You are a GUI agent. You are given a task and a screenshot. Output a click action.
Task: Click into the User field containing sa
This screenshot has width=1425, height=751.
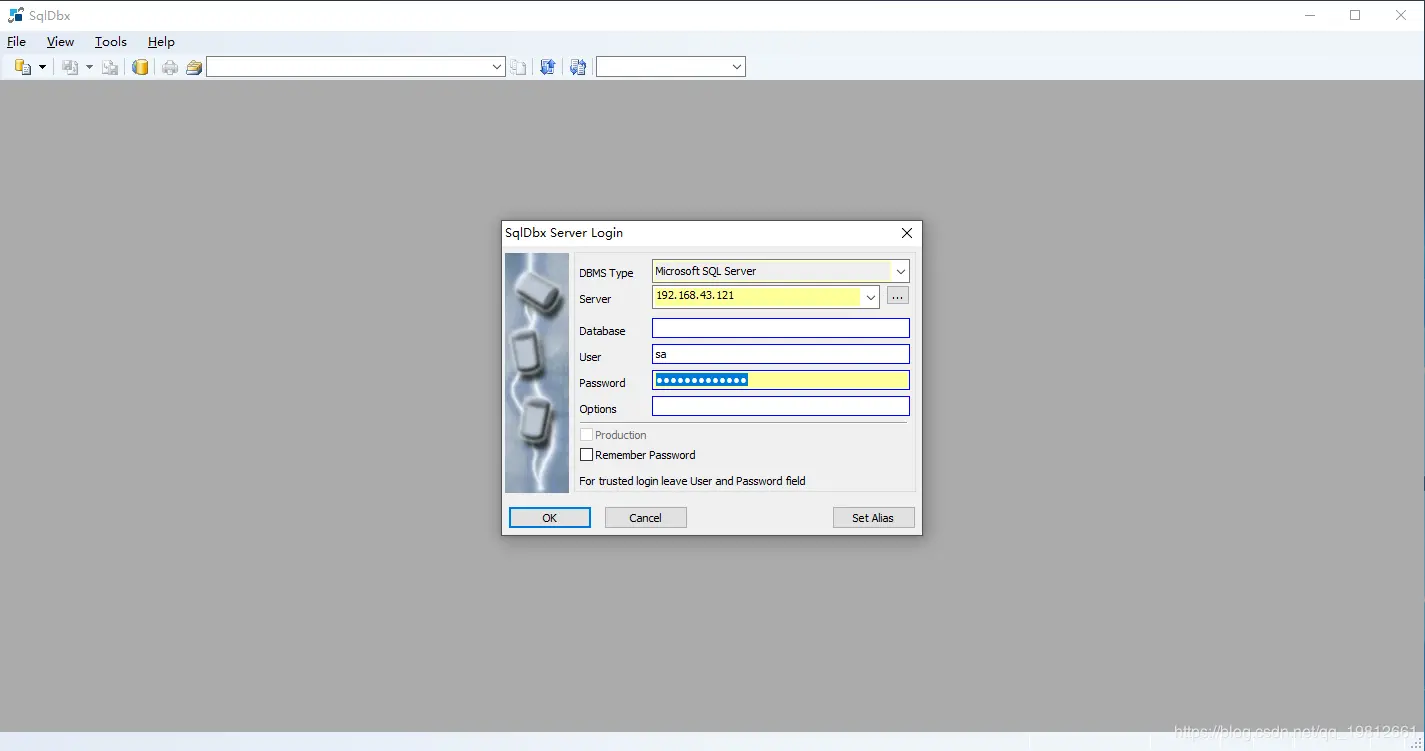pyautogui.click(x=781, y=354)
